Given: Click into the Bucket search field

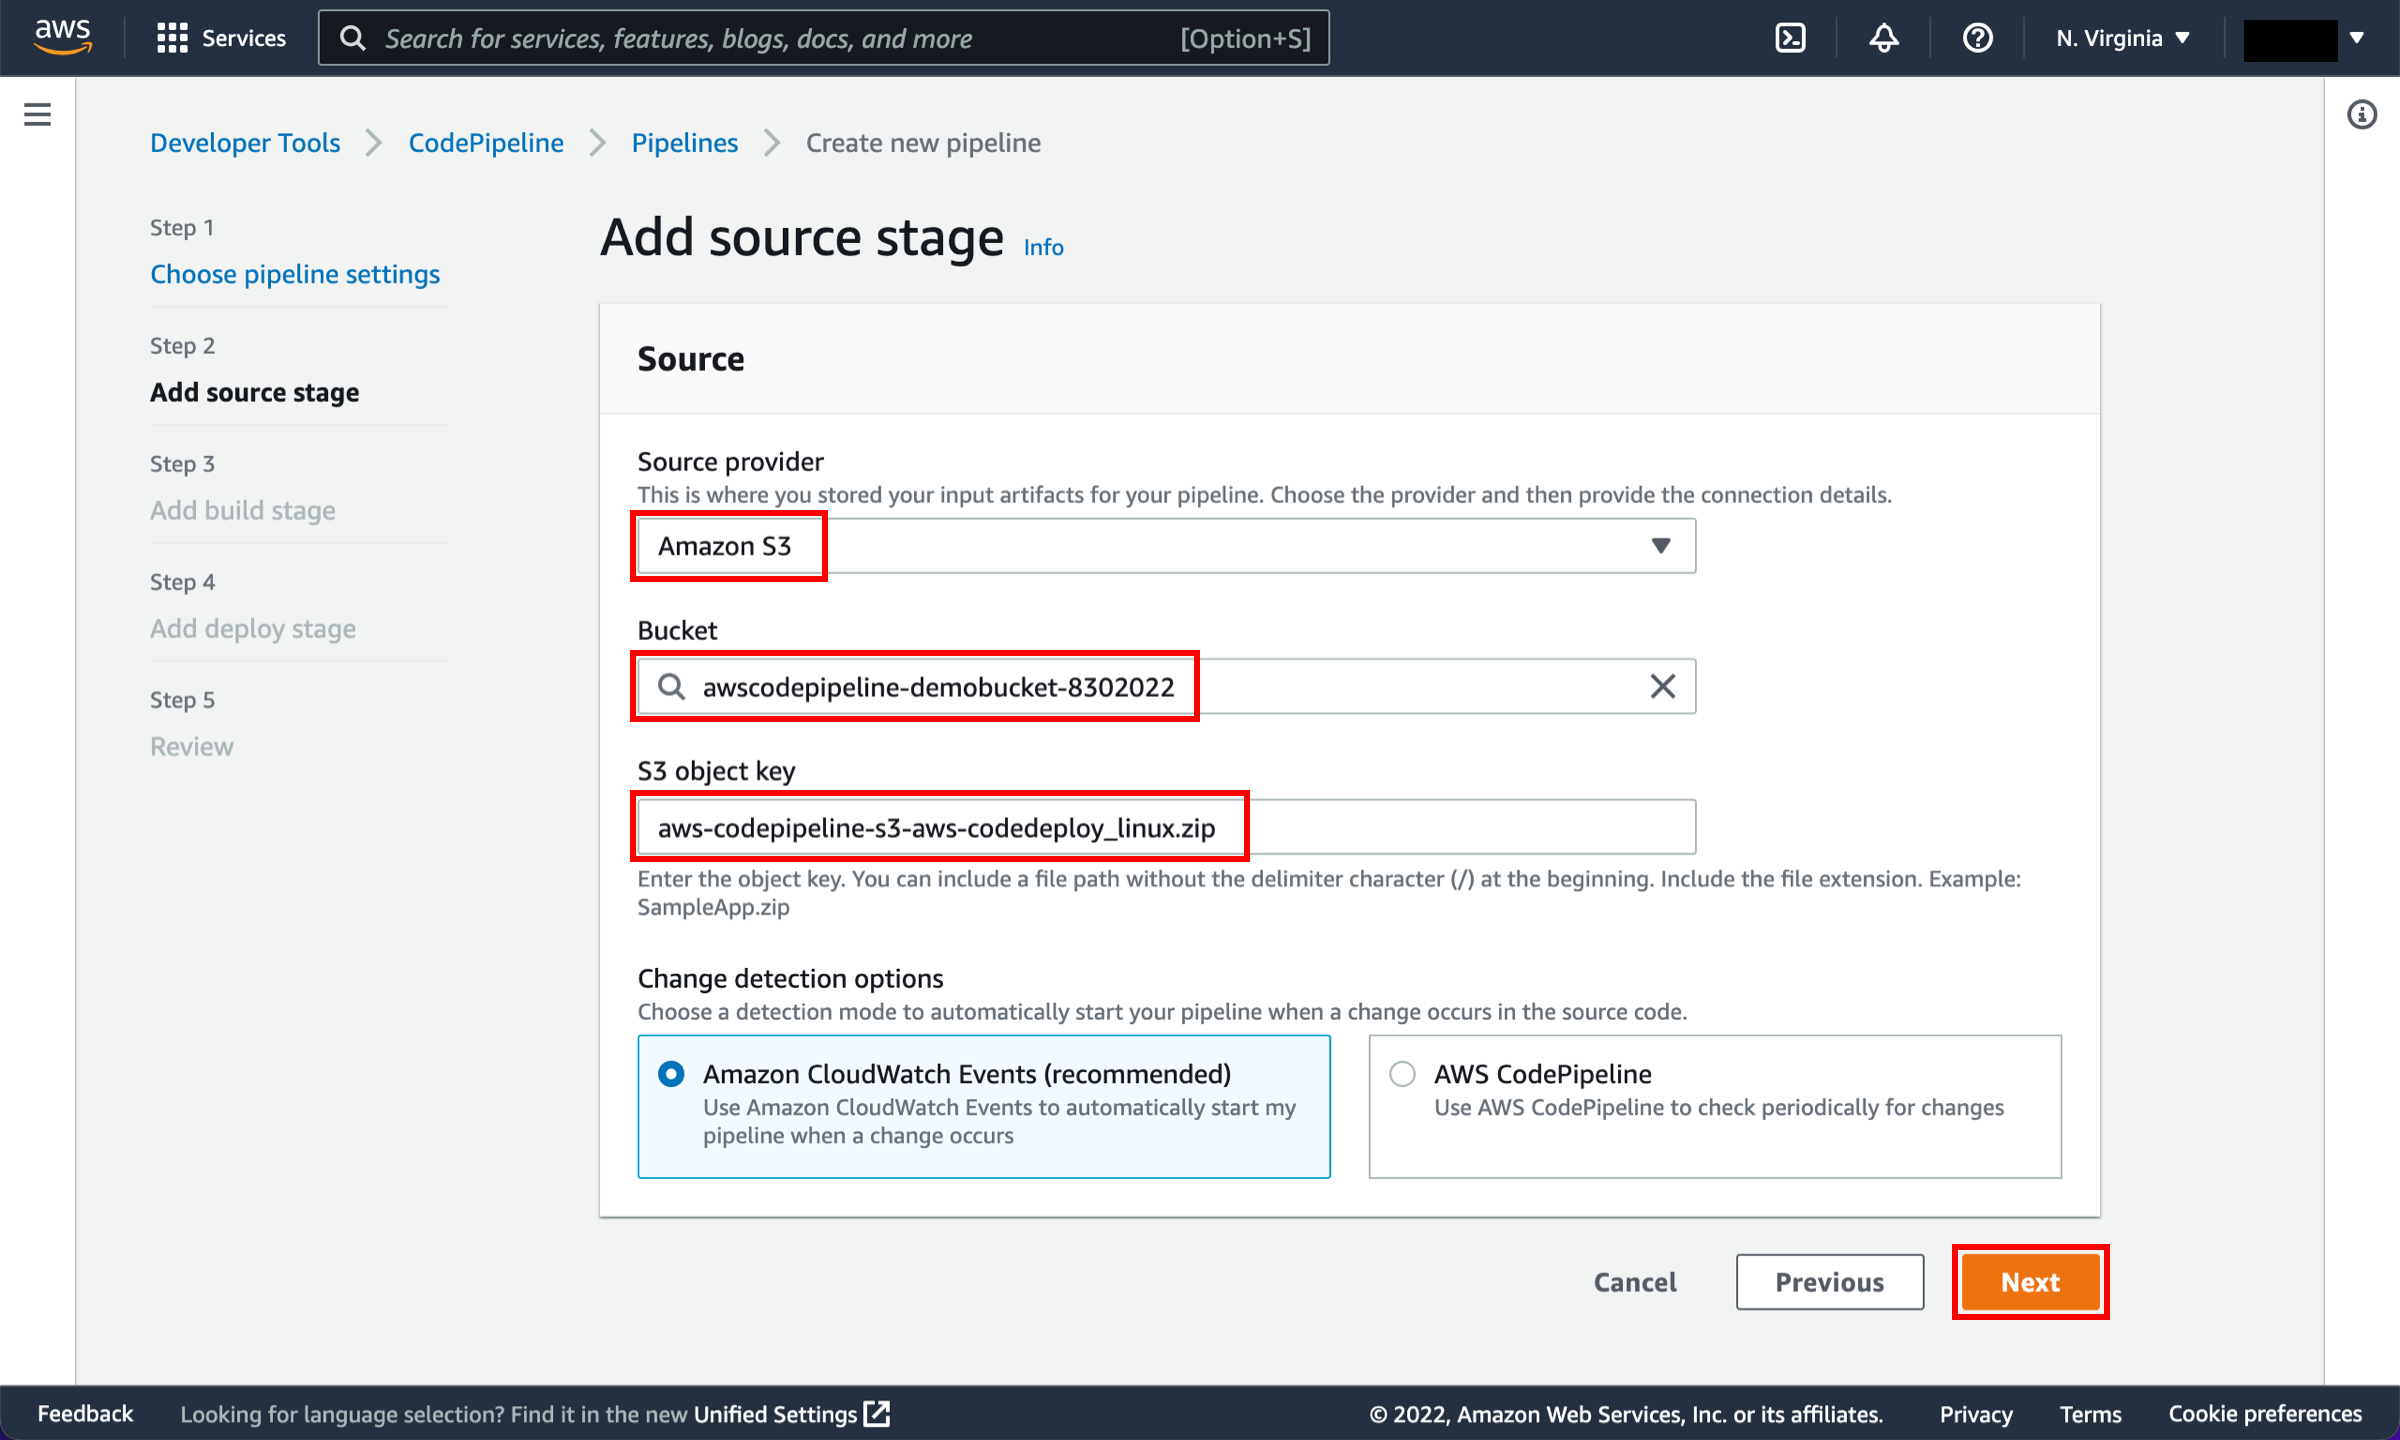Looking at the screenshot, I should point(1167,686).
